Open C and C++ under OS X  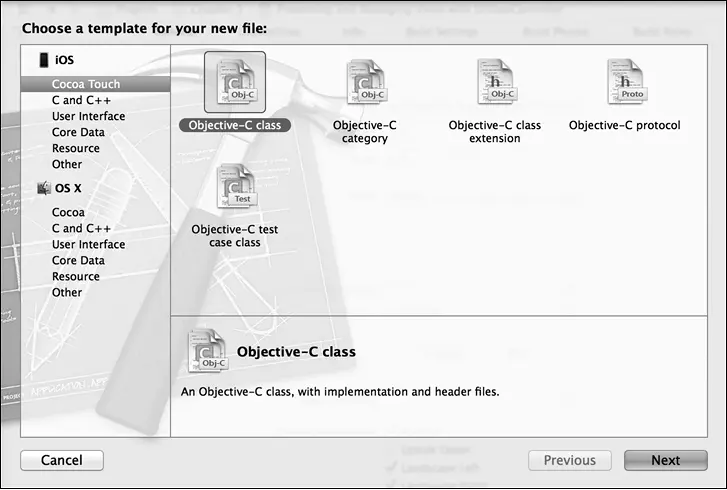(x=81, y=229)
